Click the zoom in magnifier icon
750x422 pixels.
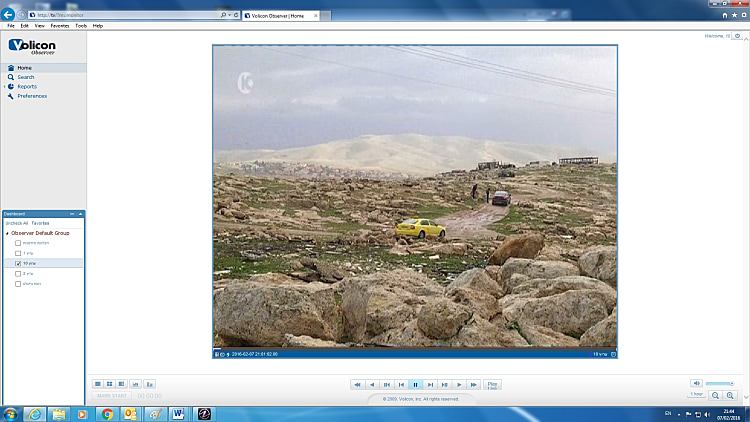pos(731,396)
